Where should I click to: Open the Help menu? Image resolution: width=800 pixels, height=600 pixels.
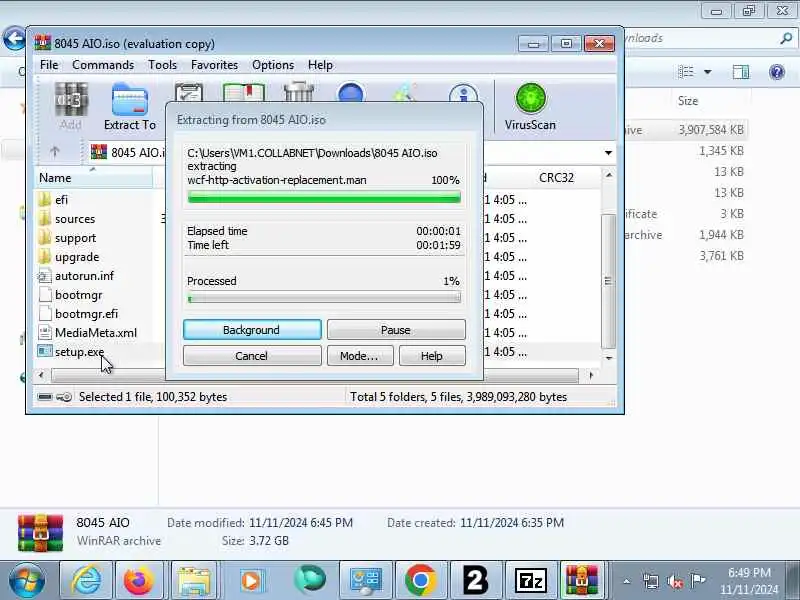click(x=320, y=65)
